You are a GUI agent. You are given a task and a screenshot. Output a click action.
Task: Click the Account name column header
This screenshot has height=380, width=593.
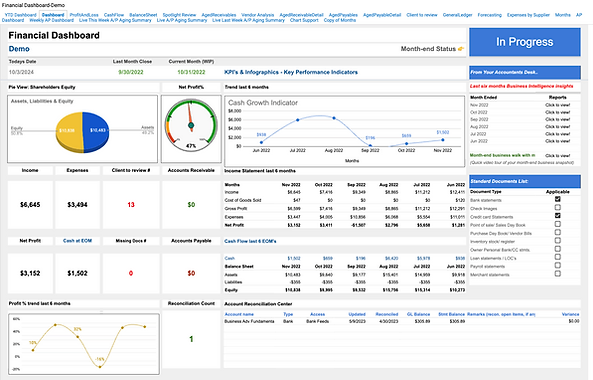[x=239, y=314]
